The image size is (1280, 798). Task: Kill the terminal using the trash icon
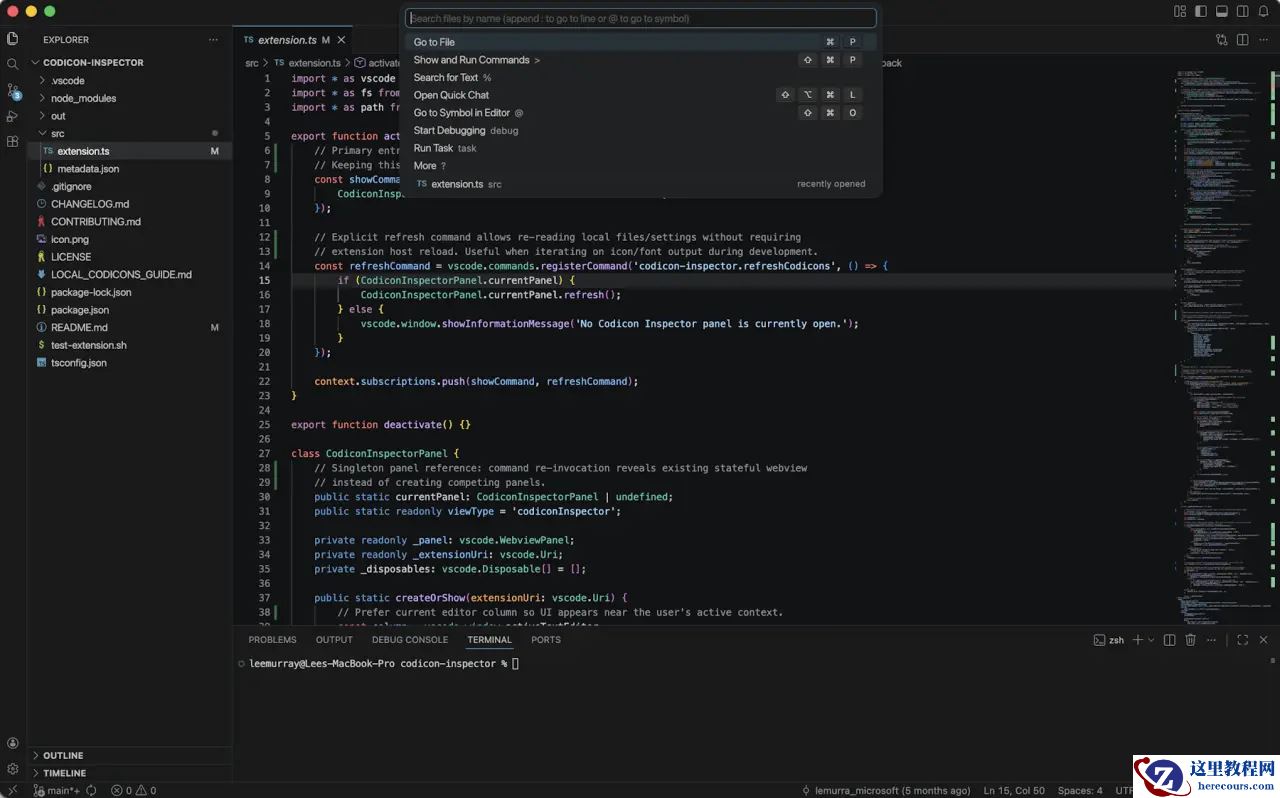click(x=1190, y=640)
